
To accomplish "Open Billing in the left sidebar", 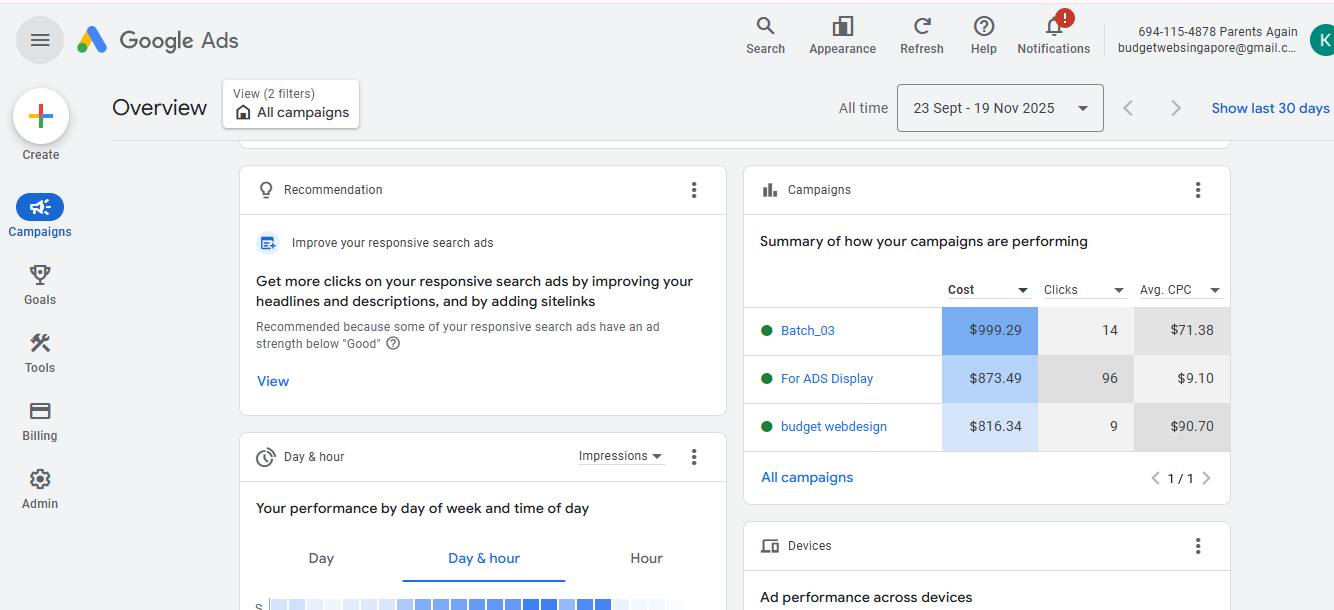I will tap(40, 421).
